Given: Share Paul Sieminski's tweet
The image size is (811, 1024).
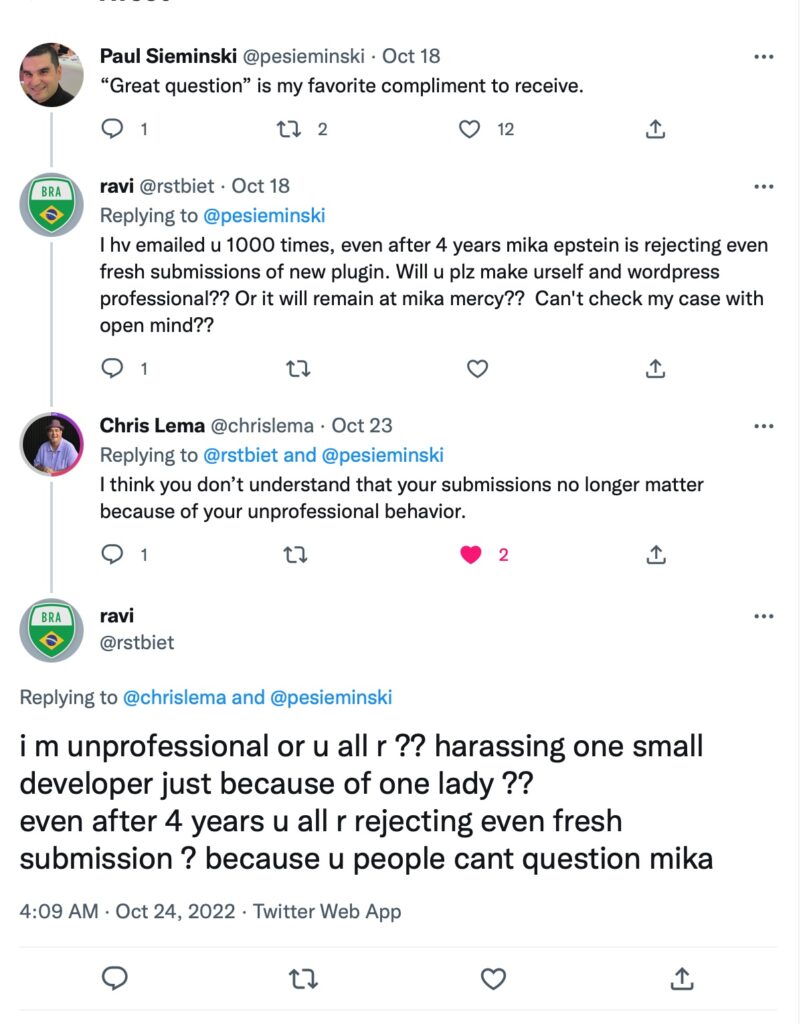Looking at the screenshot, I should tap(656, 129).
